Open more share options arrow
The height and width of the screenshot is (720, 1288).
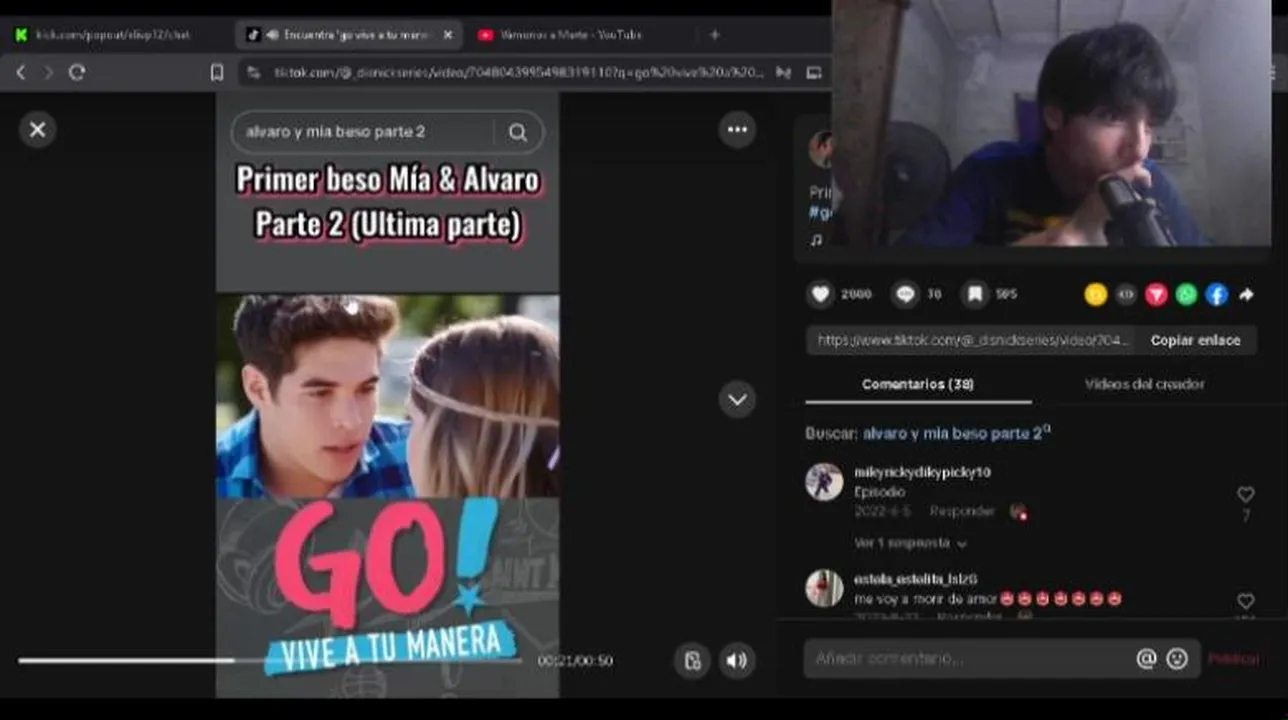(1246, 294)
